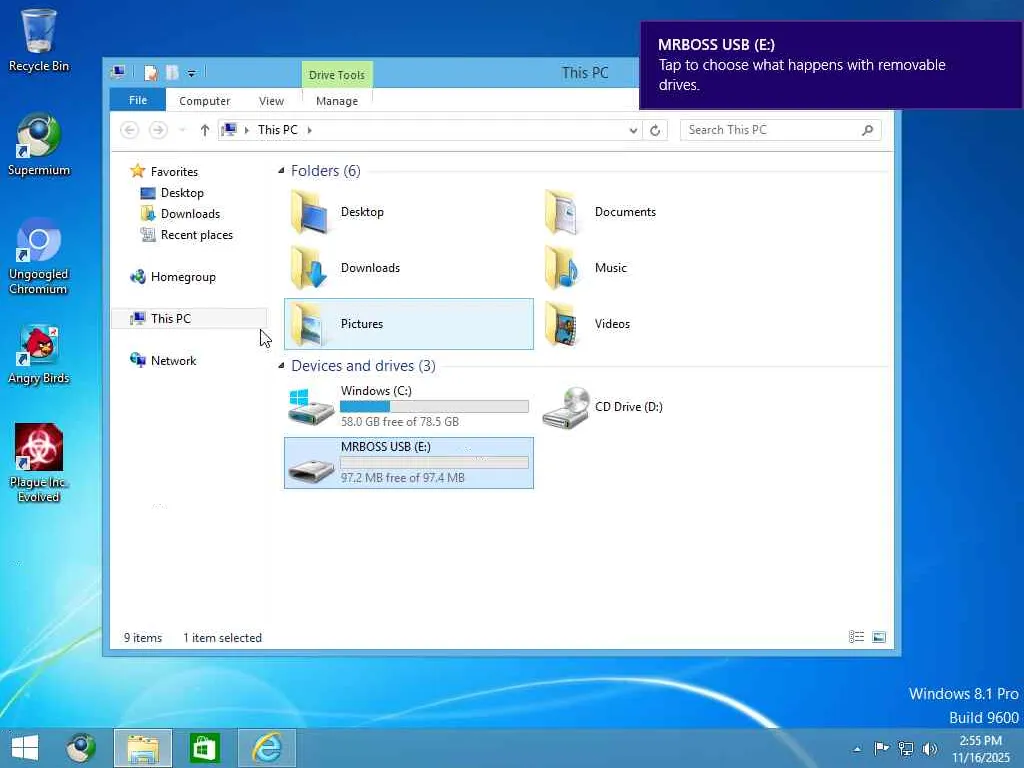
Task: Open the Recycle Bin desktop icon
Action: (x=39, y=39)
